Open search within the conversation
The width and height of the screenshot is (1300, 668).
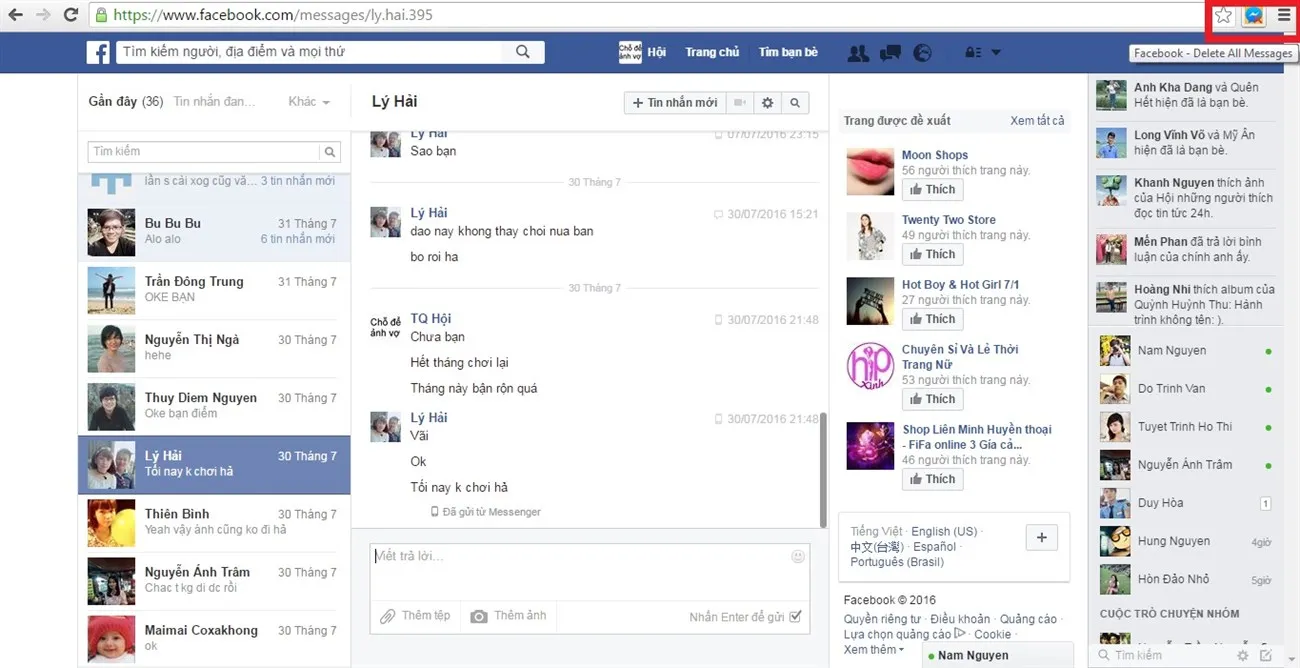[x=795, y=102]
